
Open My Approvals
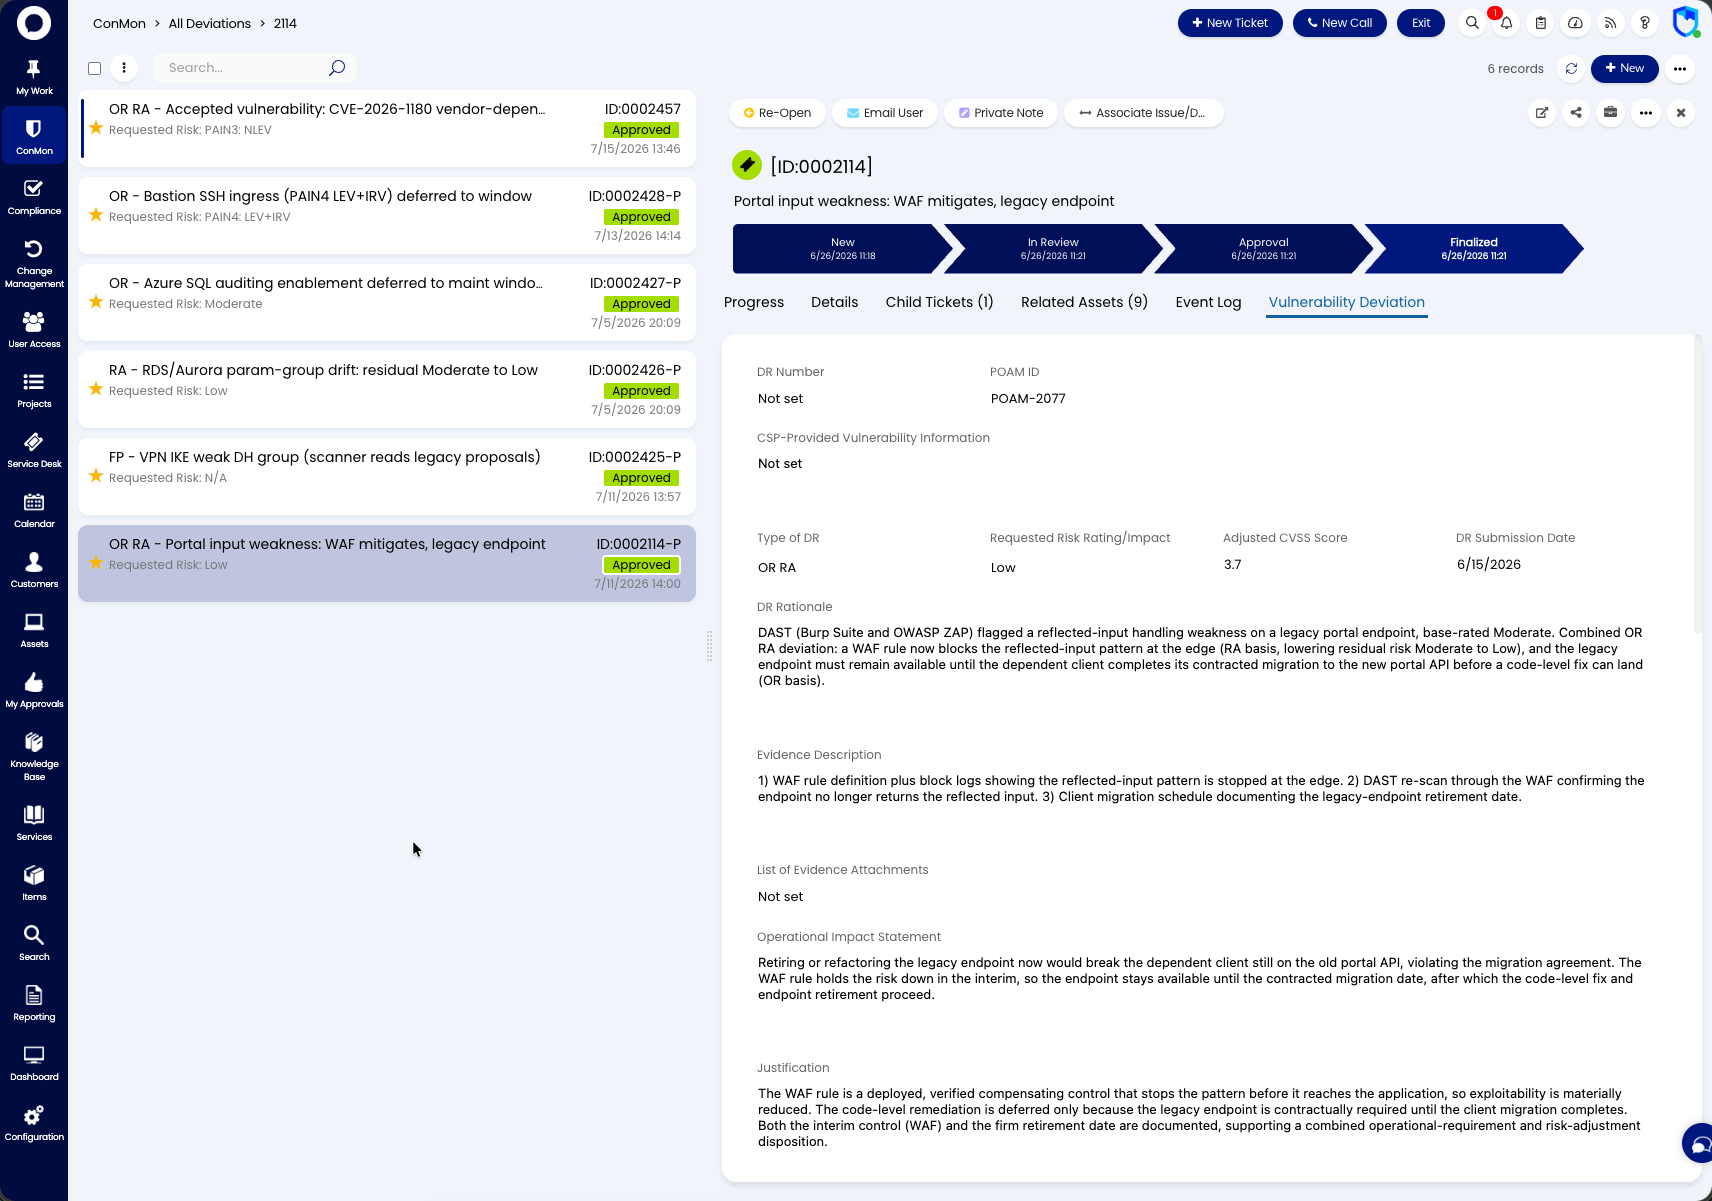point(34,690)
